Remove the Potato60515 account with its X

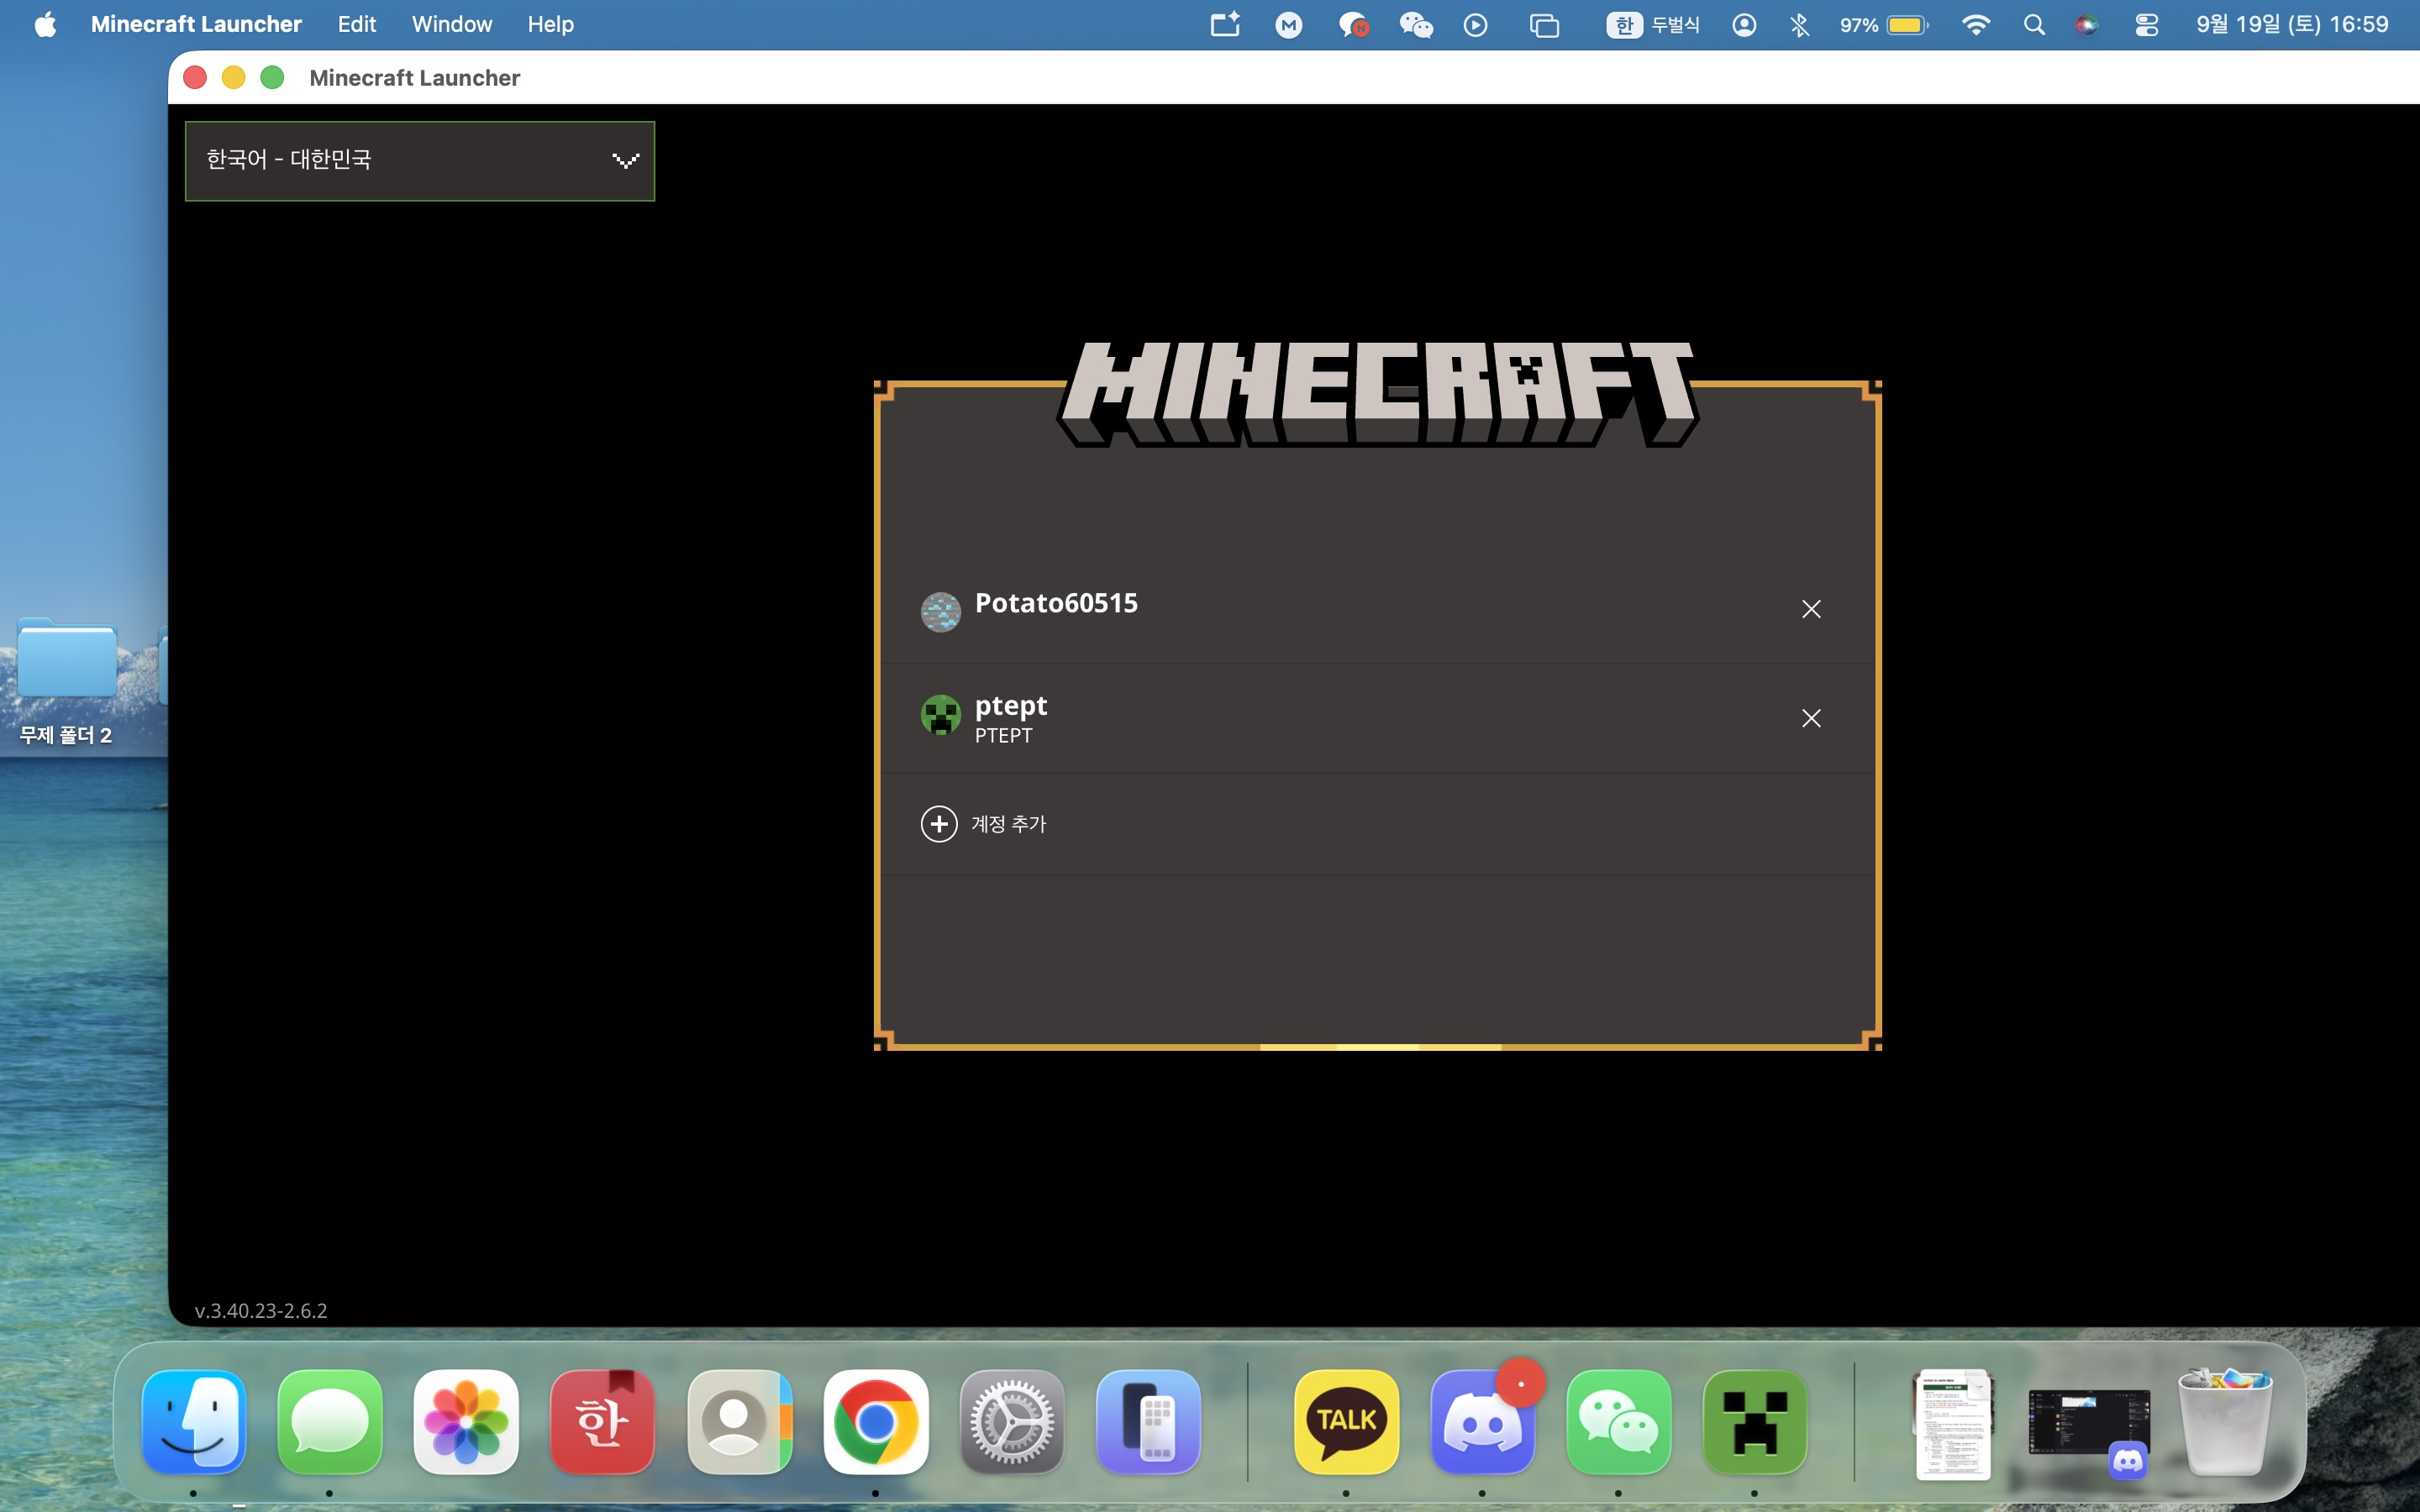click(1810, 609)
